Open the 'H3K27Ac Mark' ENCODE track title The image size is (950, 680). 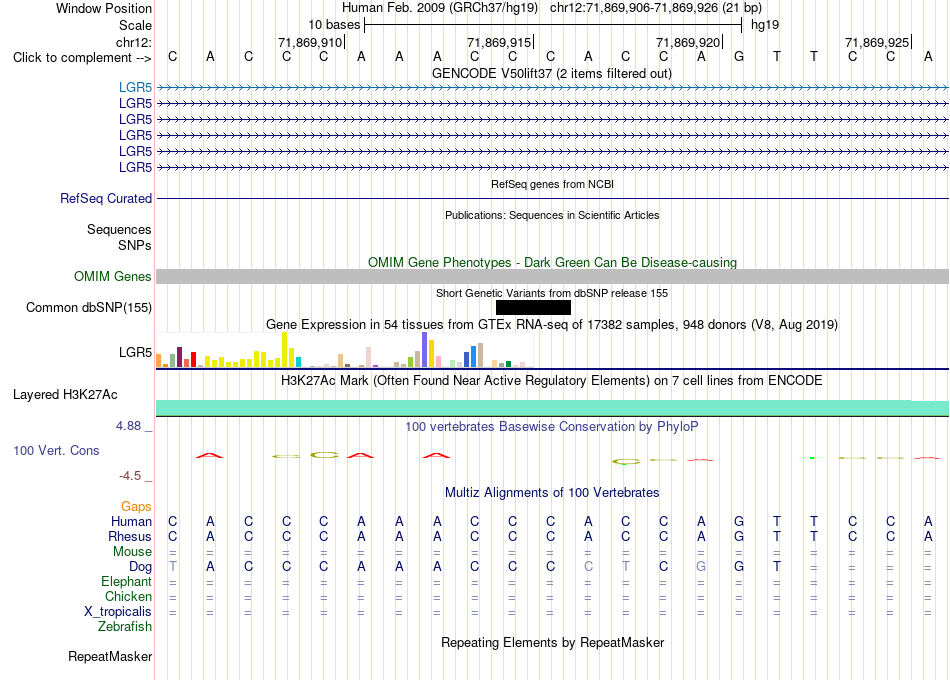[x=551, y=381]
